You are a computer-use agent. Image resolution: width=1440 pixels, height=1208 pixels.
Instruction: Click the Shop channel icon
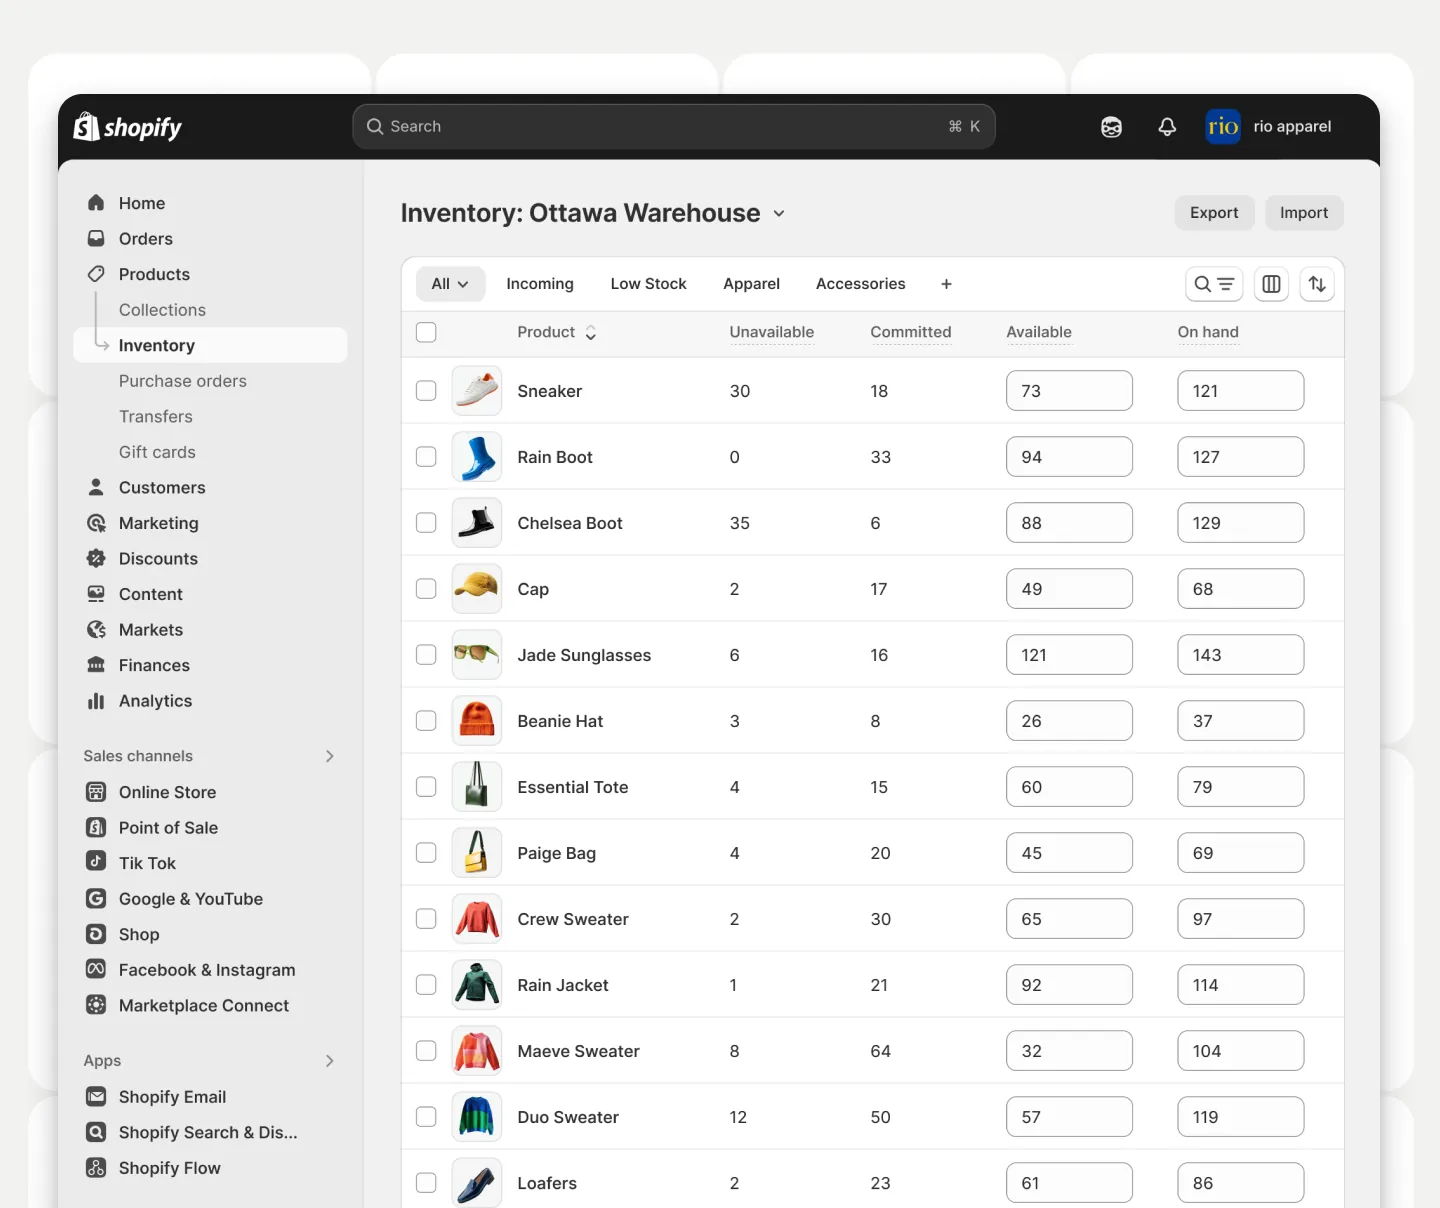[x=96, y=934]
